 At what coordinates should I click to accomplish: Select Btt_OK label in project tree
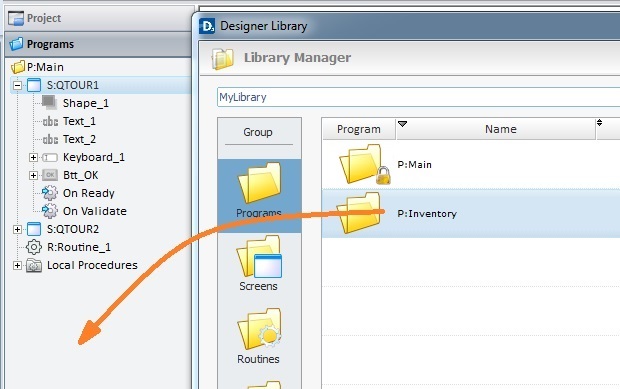pyautogui.click(x=80, y=175)
